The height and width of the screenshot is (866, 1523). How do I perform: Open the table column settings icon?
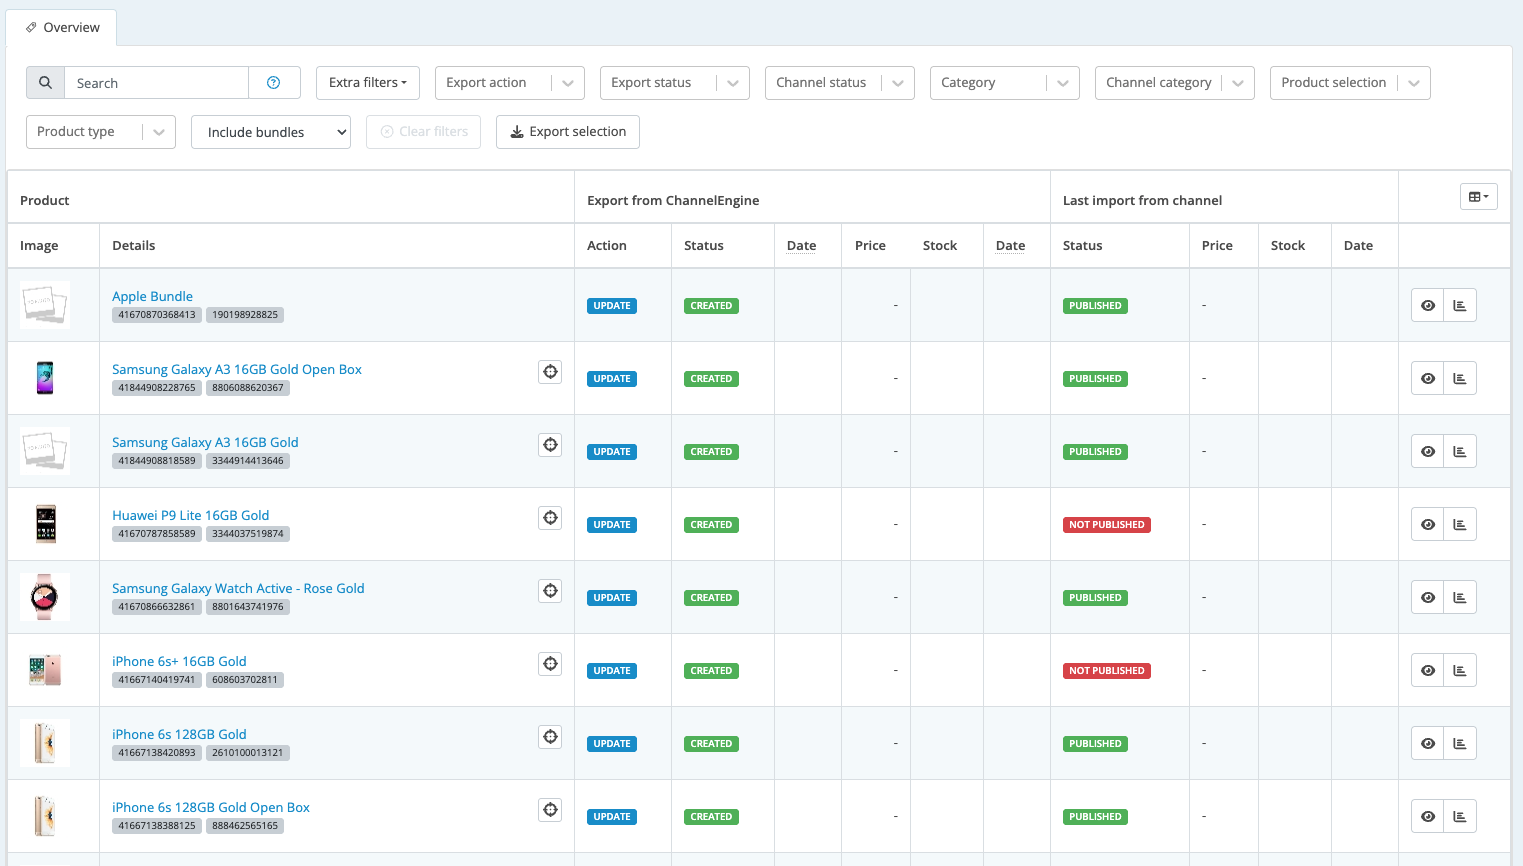pos(1478,197)
